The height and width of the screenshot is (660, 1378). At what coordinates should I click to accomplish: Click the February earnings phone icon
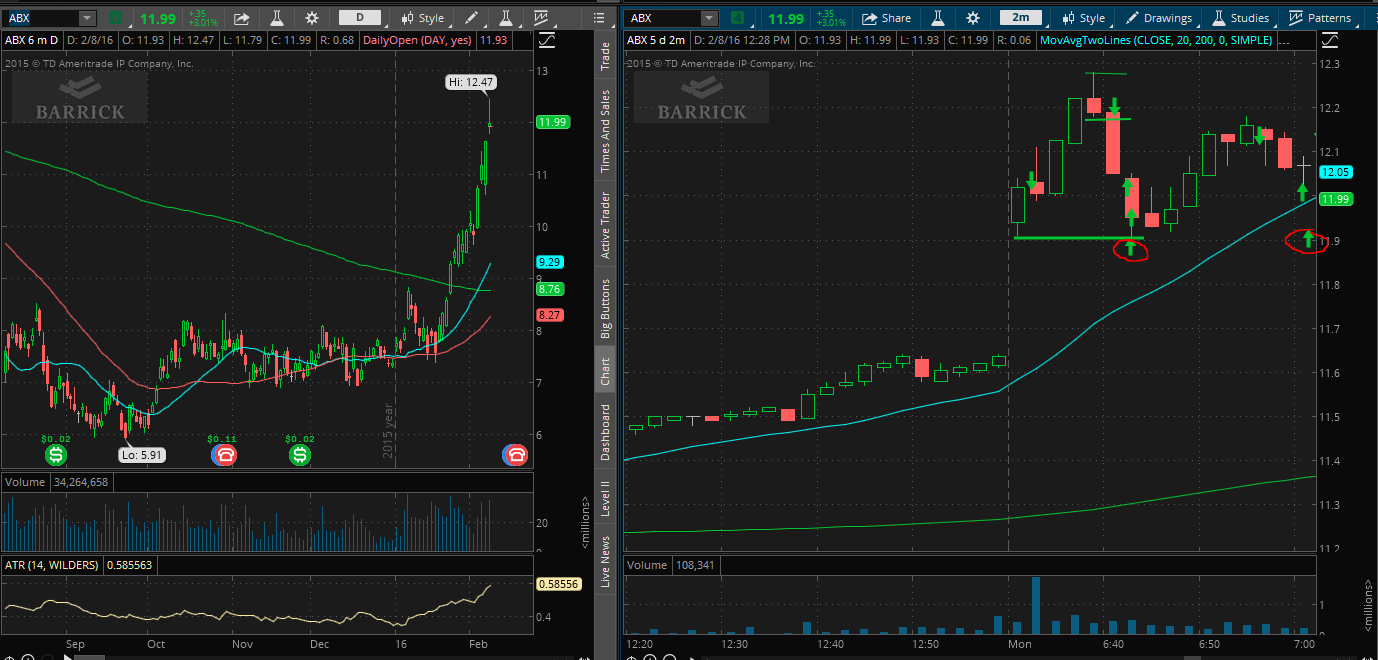[515, 455]
